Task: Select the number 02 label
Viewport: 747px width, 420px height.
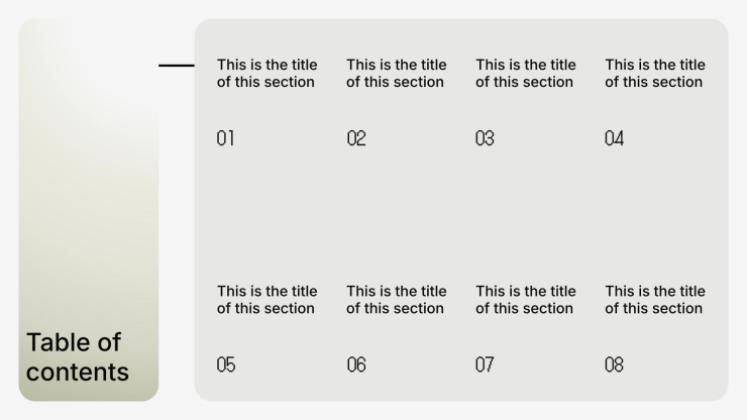Action: pos(356,138)
